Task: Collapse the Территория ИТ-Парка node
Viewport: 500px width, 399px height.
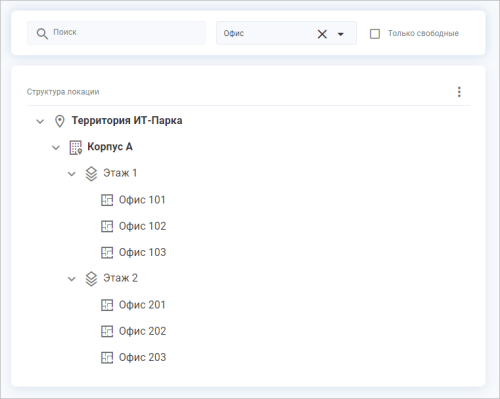Action: [x=40, y=121]
